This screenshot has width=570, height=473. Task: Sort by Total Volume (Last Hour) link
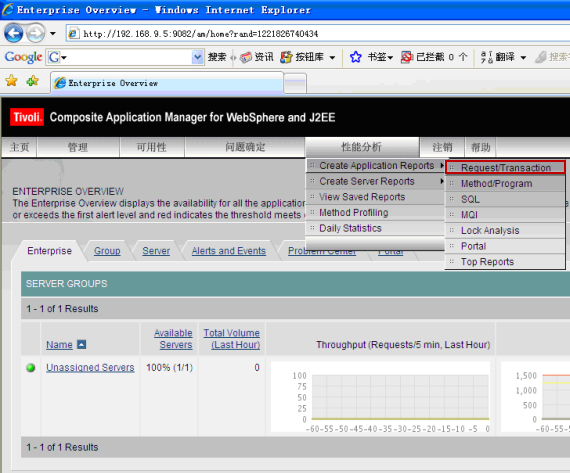(x=232, y=339)
